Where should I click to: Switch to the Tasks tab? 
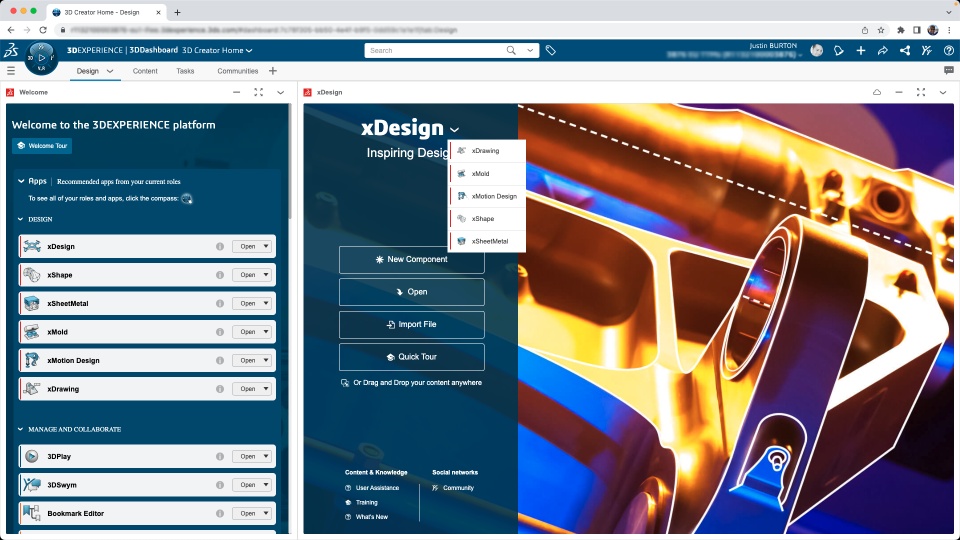(x=185, y=71)
